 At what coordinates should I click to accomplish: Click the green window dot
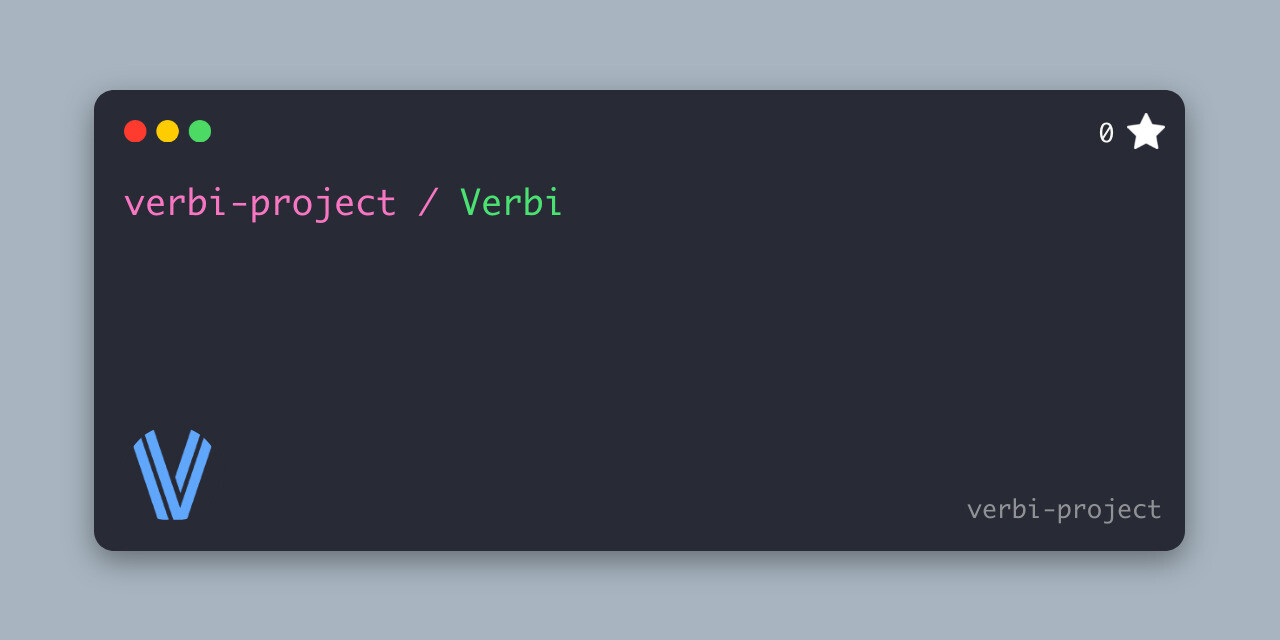(x=200, y=131)
